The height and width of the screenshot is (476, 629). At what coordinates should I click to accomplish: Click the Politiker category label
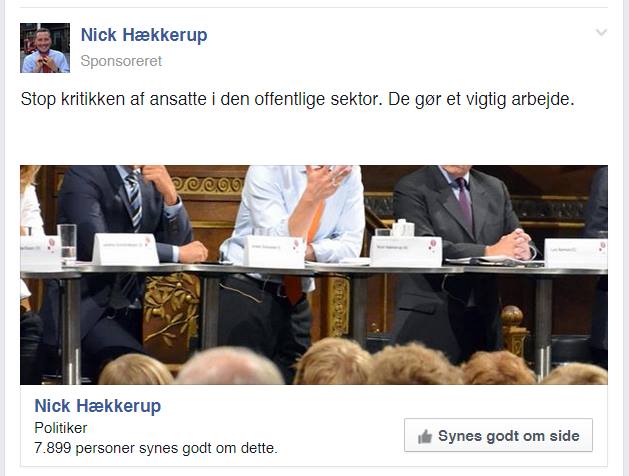tap(61, 428)
